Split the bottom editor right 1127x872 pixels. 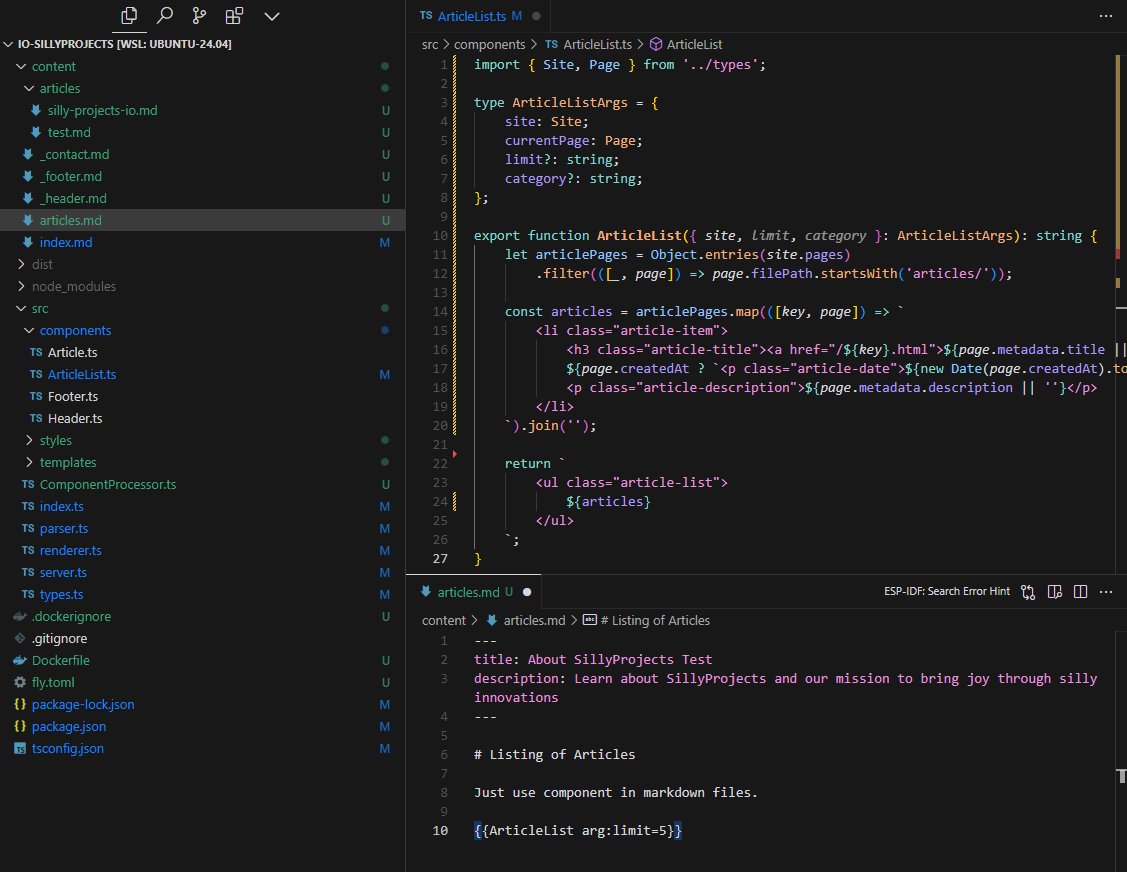1080,592
